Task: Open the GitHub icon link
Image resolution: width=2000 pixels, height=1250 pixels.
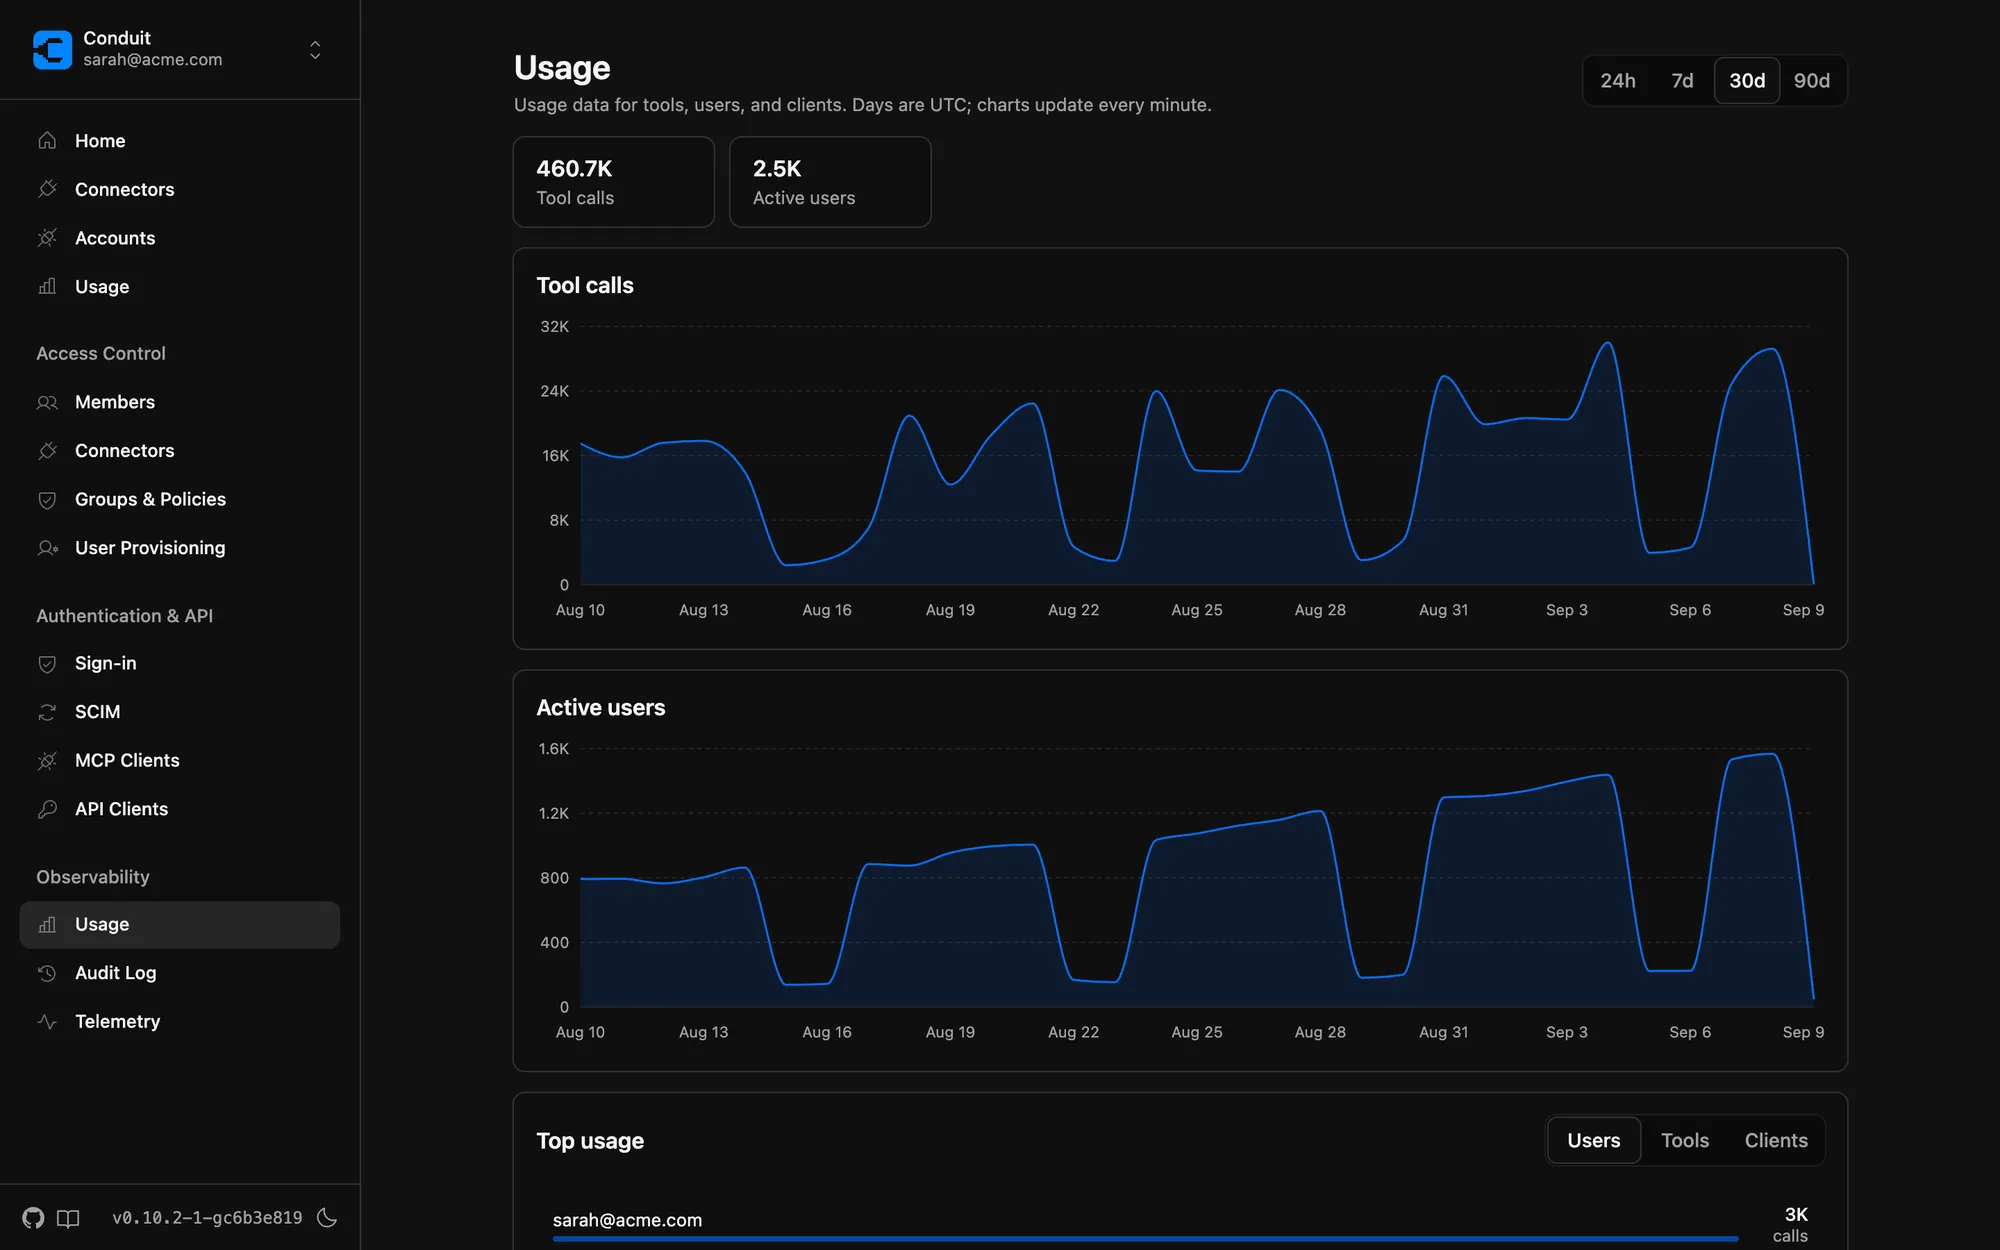Action: [x=34, y=1218]
